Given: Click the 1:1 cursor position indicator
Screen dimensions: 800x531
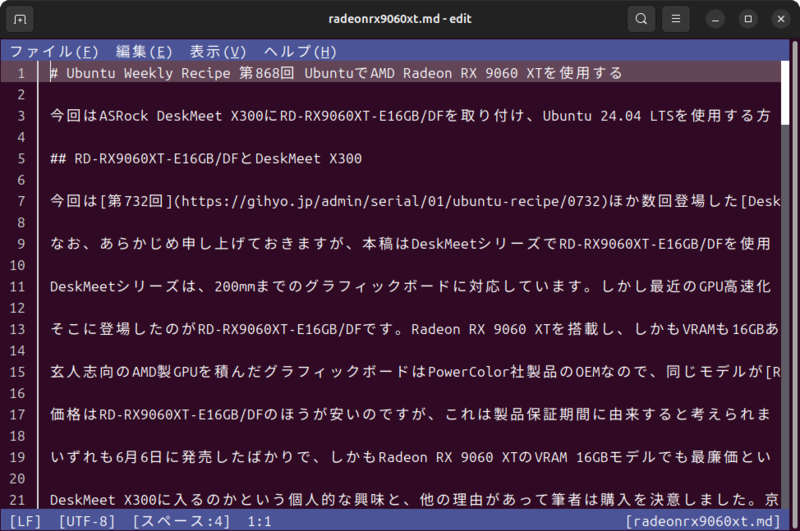Looking at the screenshot, I should click(x=259, y=521).
